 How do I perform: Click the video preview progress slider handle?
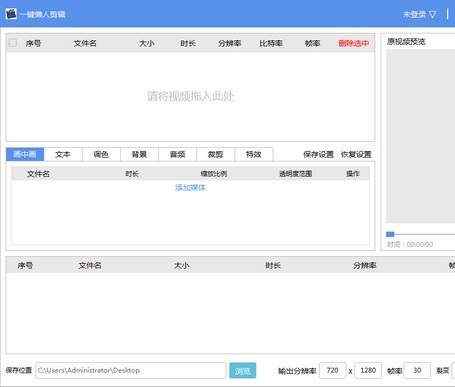click(390, 234)
